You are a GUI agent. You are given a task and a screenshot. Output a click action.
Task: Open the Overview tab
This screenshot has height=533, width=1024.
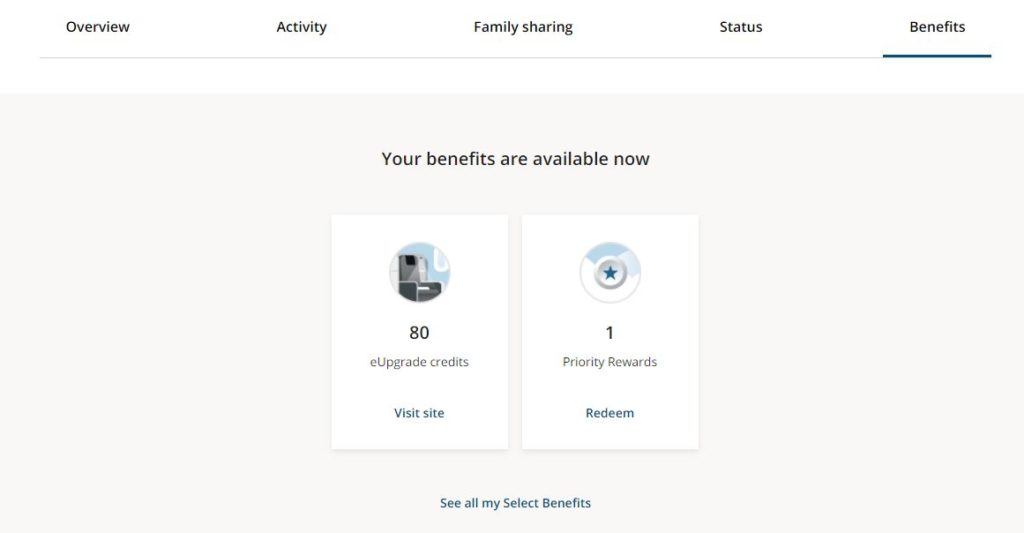click(x=98, y=27)
